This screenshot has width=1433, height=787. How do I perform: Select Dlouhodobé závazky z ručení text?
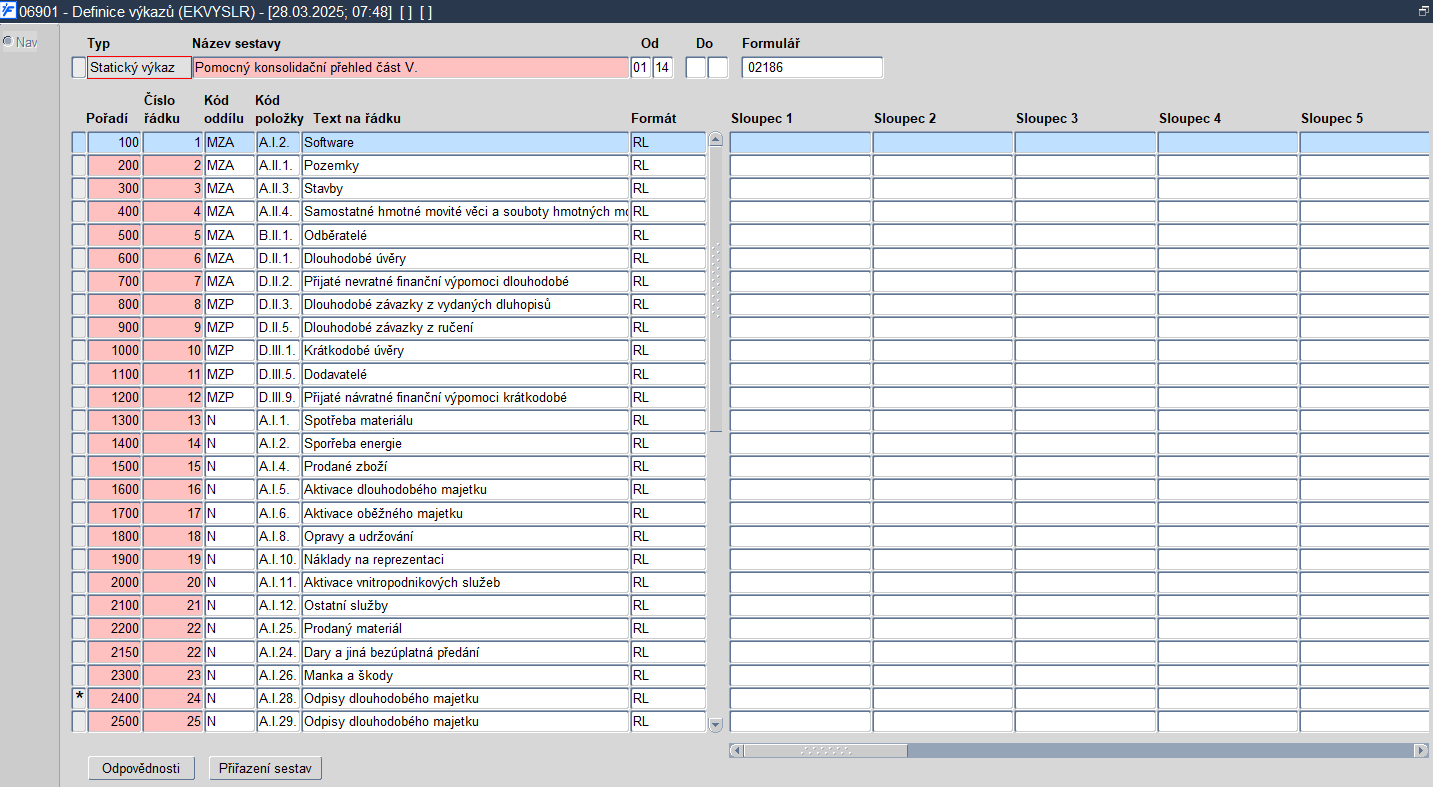pos(466,327)
